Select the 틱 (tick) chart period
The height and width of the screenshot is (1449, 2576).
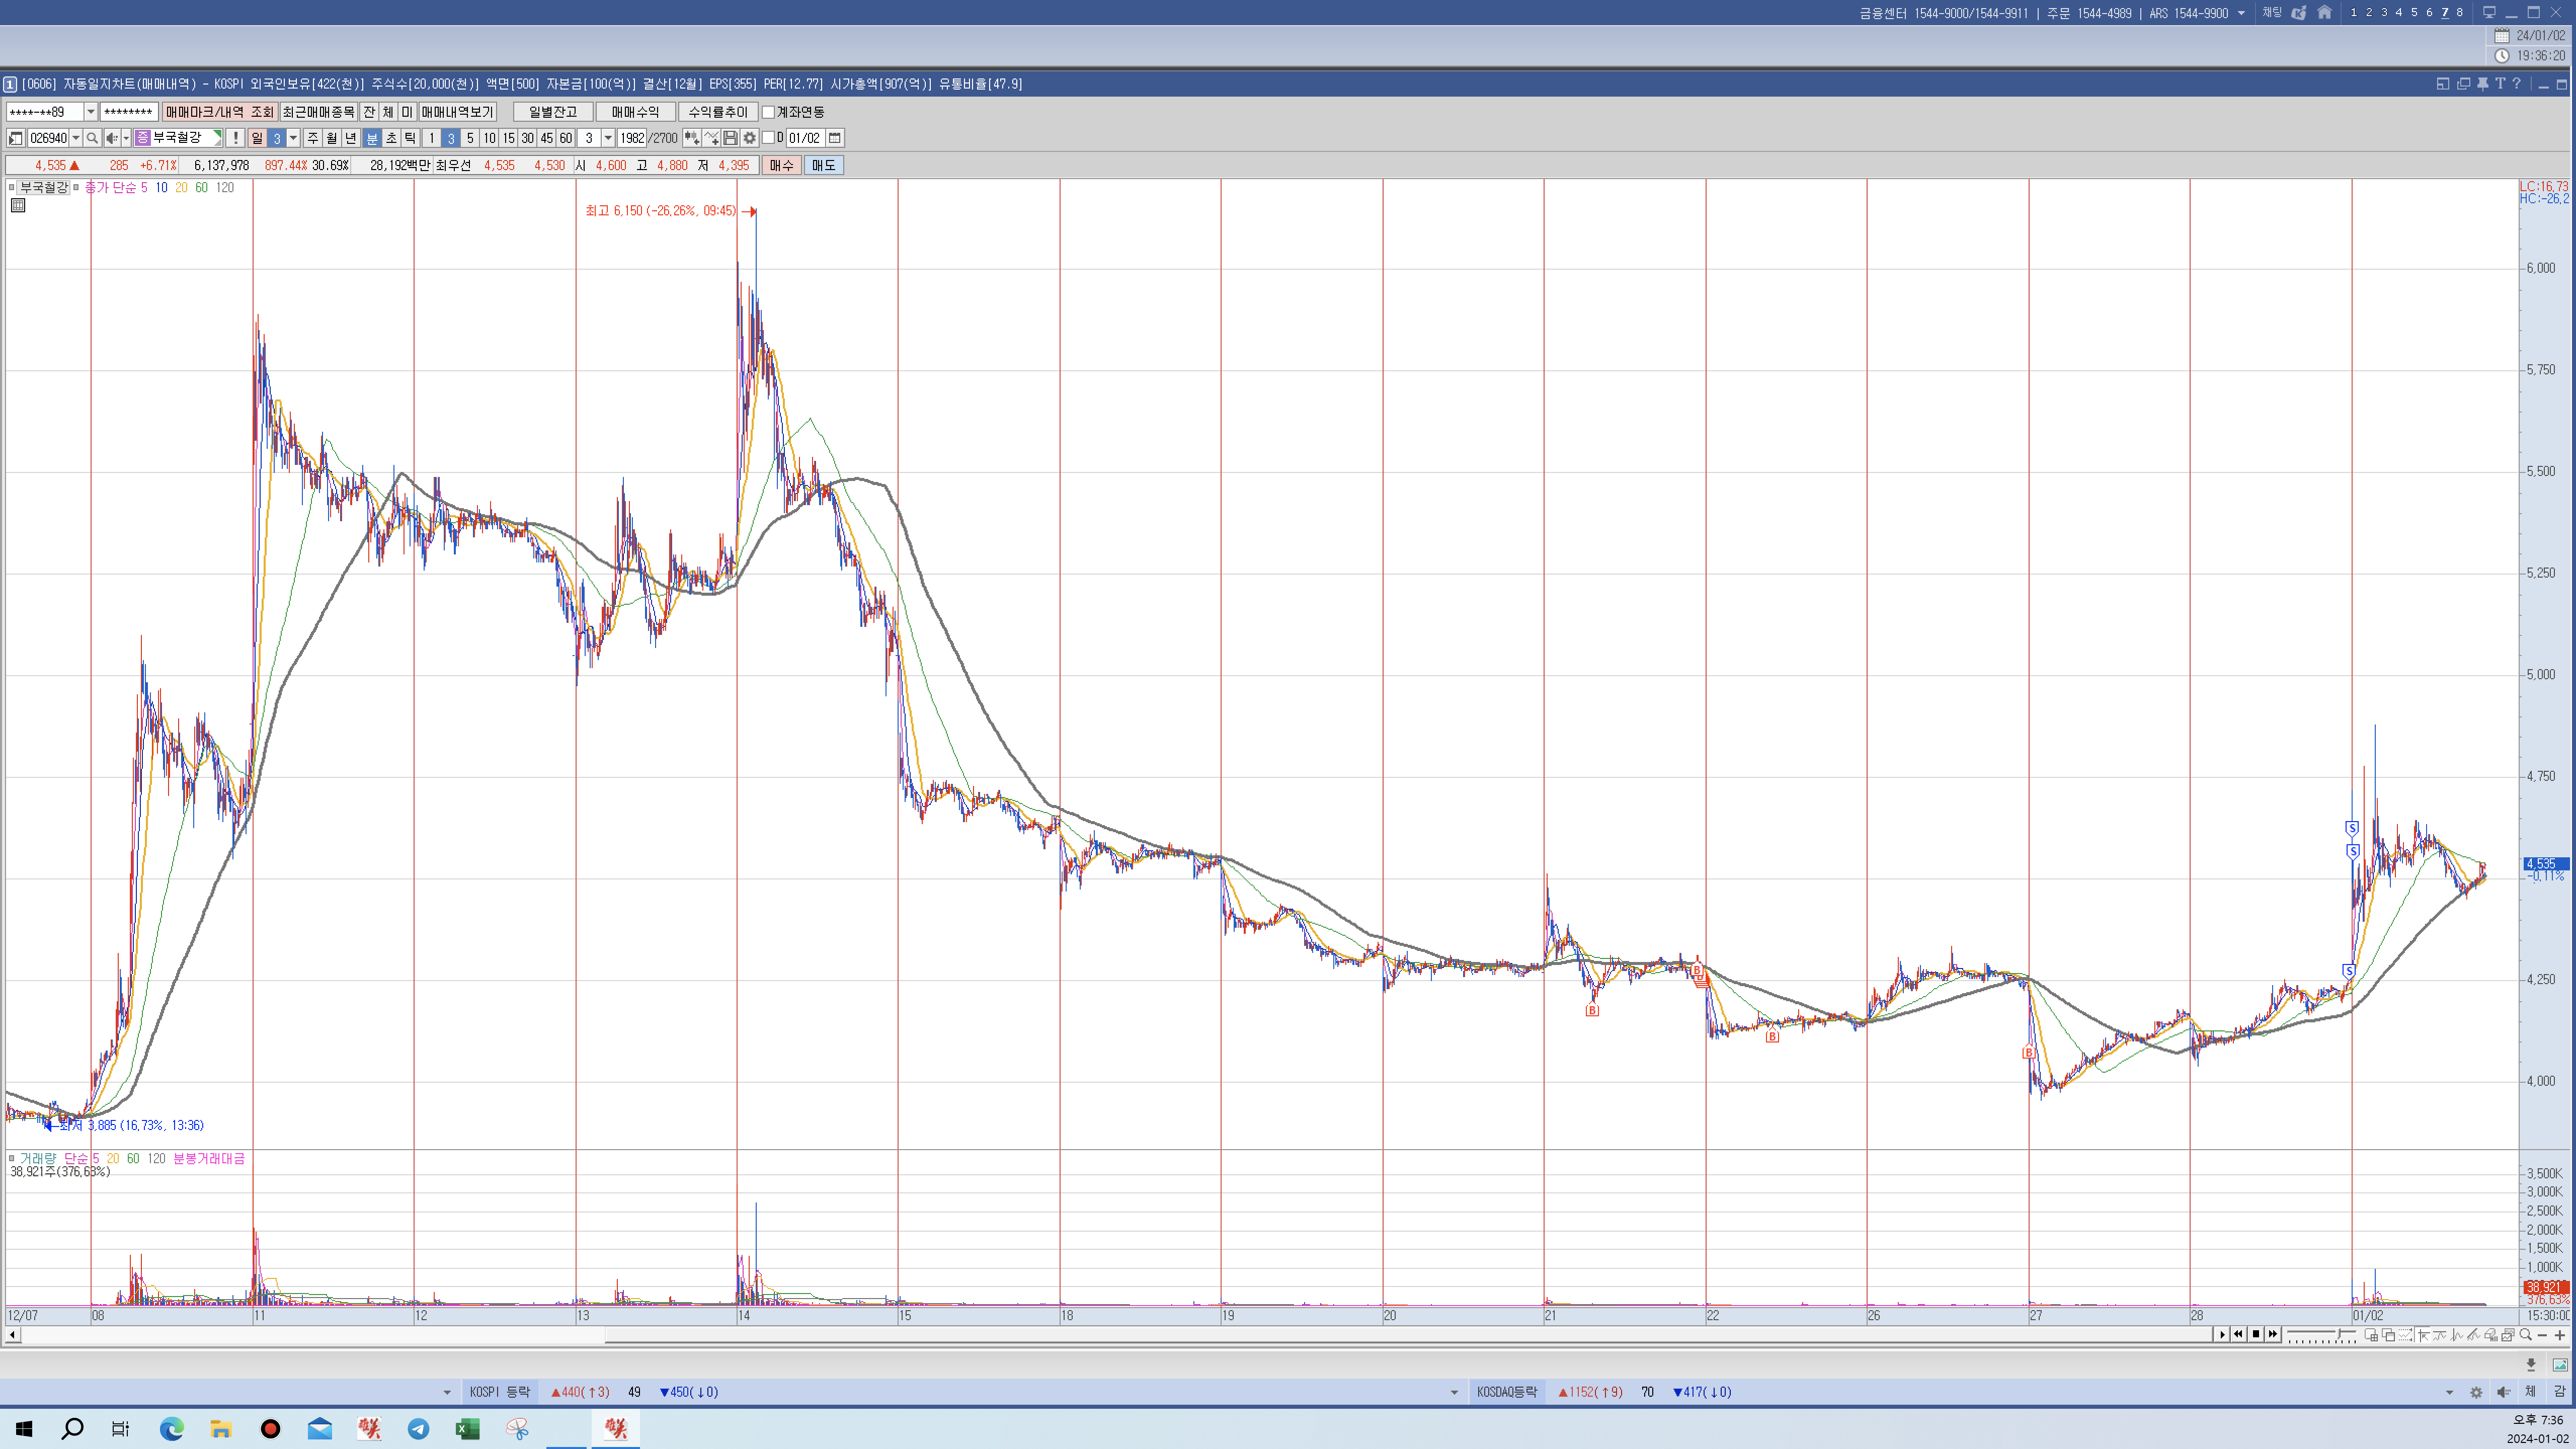[x=410, y=138]
